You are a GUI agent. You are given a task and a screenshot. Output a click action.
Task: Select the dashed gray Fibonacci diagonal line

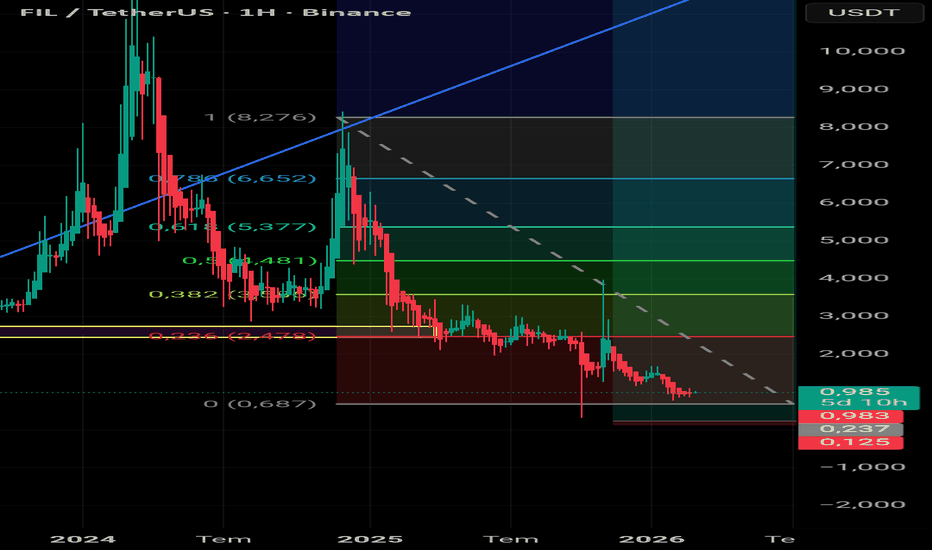tap(565, 260)
